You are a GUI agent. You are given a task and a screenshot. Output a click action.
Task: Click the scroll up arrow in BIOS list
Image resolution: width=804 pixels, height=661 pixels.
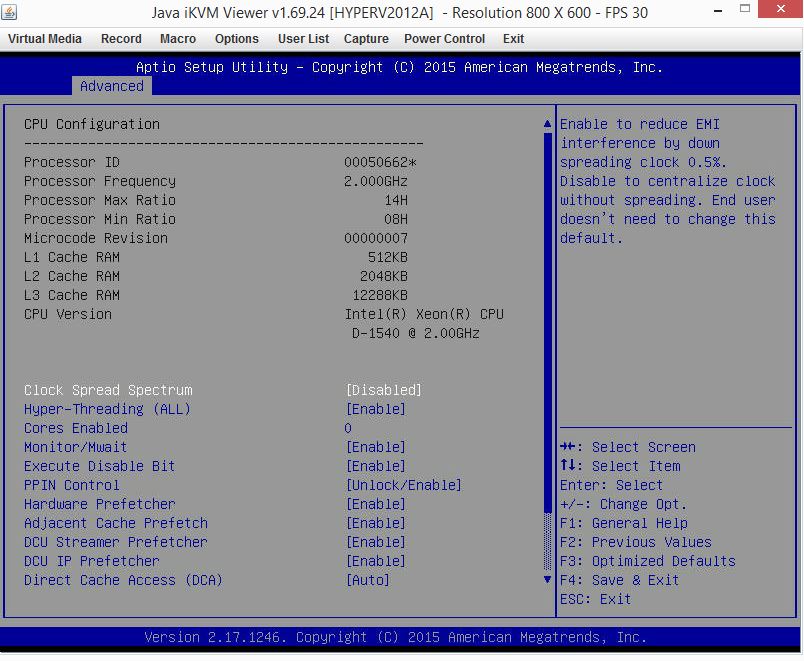coord(547,124)
